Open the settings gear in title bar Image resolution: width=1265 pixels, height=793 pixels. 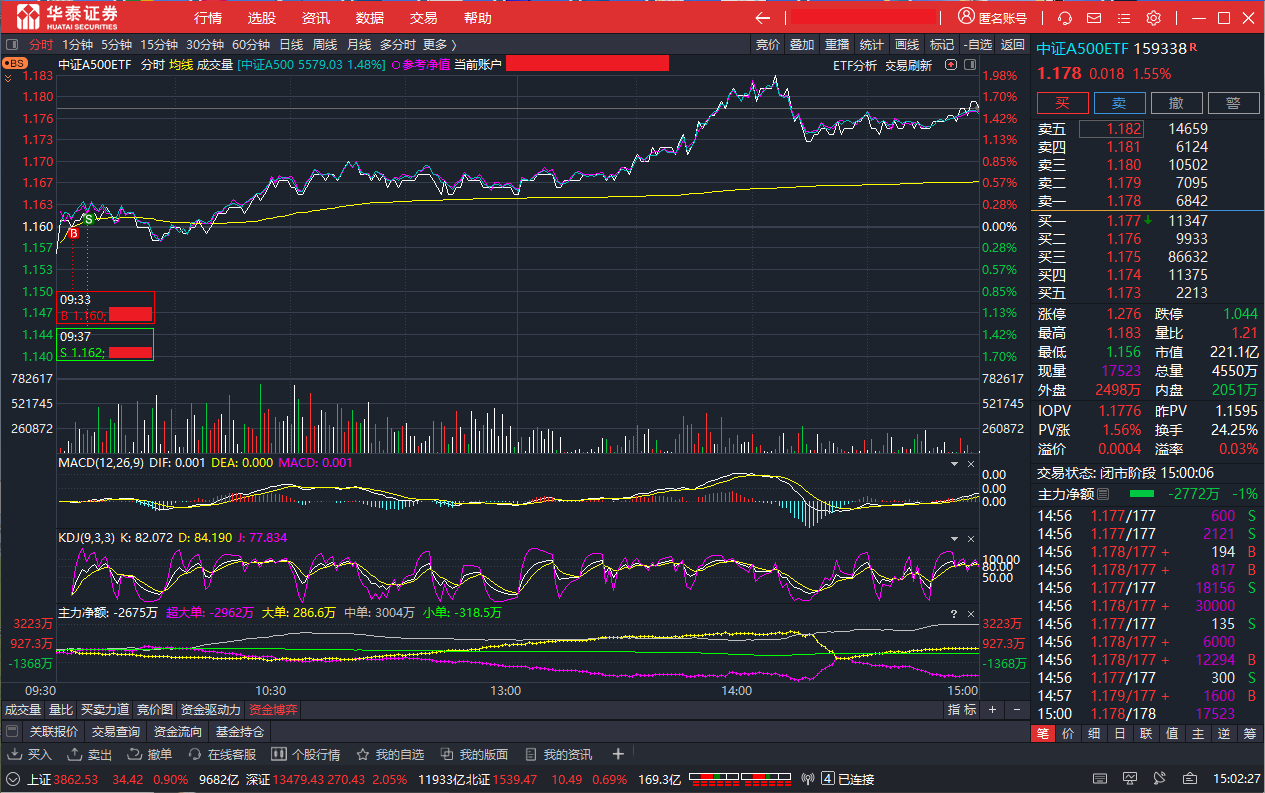1153,18
